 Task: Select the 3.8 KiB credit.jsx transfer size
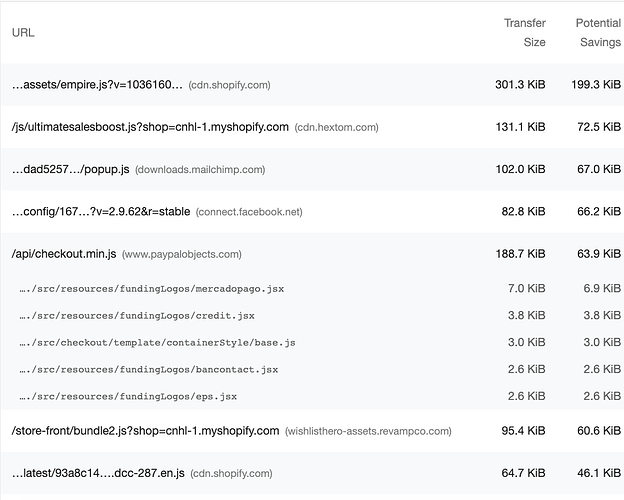526,315
